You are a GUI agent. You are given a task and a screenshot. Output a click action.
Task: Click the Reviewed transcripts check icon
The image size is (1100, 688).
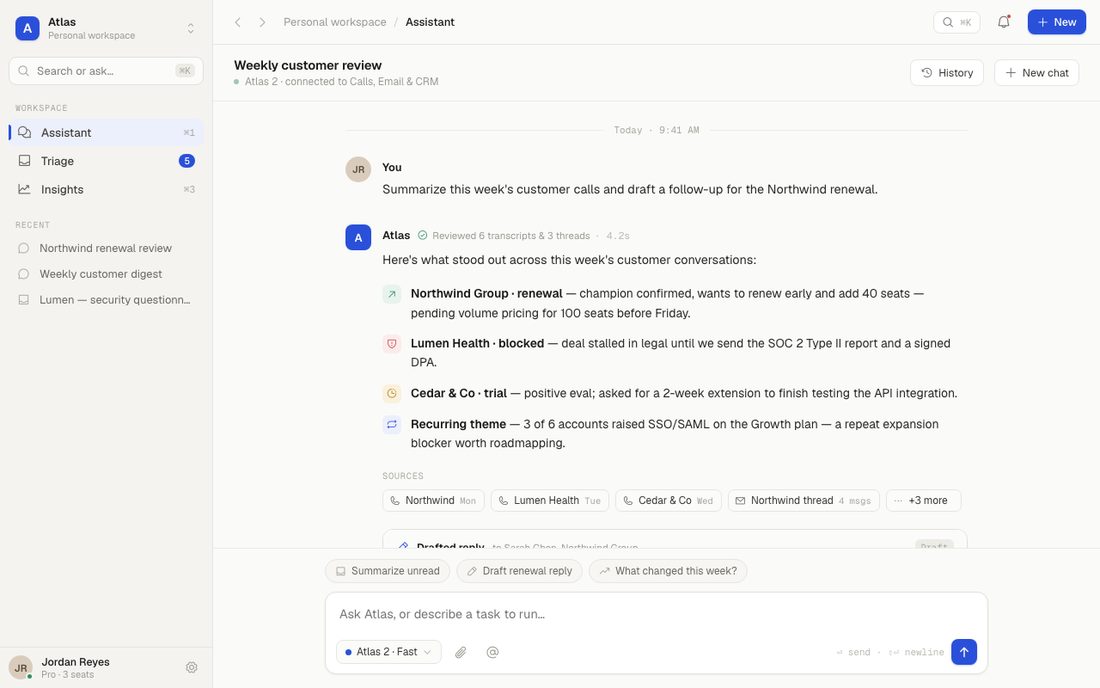tap(422, 236)
